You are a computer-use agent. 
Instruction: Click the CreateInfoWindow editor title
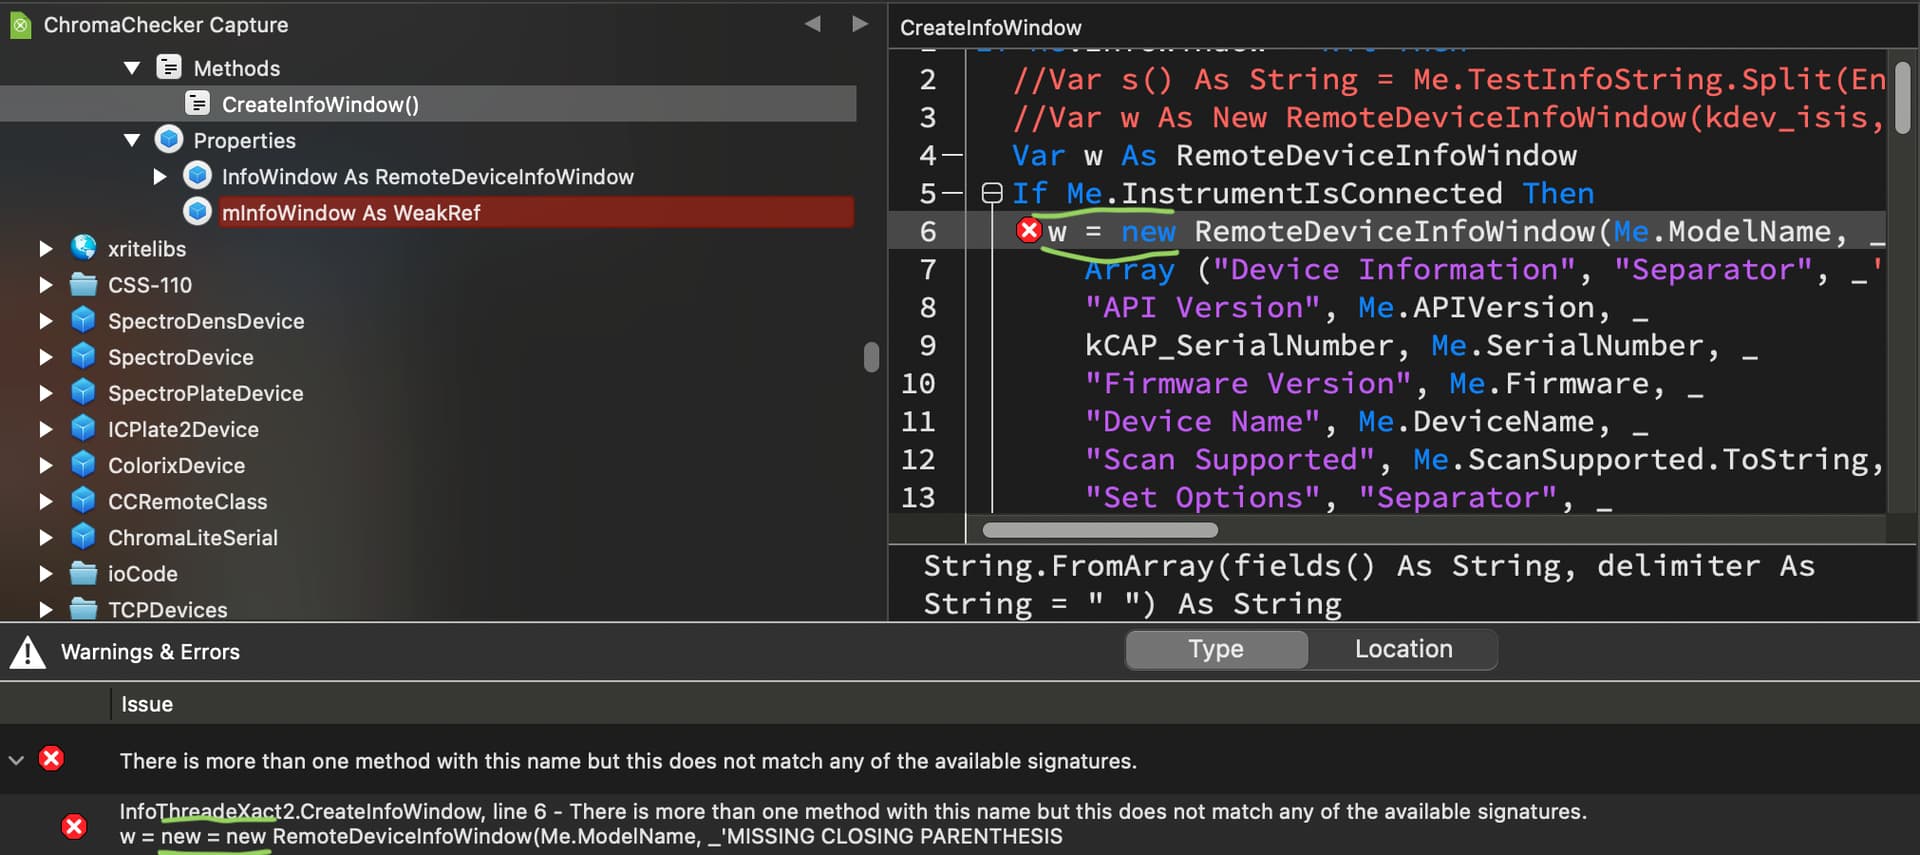pyautogui.click(x=990, y=27)
